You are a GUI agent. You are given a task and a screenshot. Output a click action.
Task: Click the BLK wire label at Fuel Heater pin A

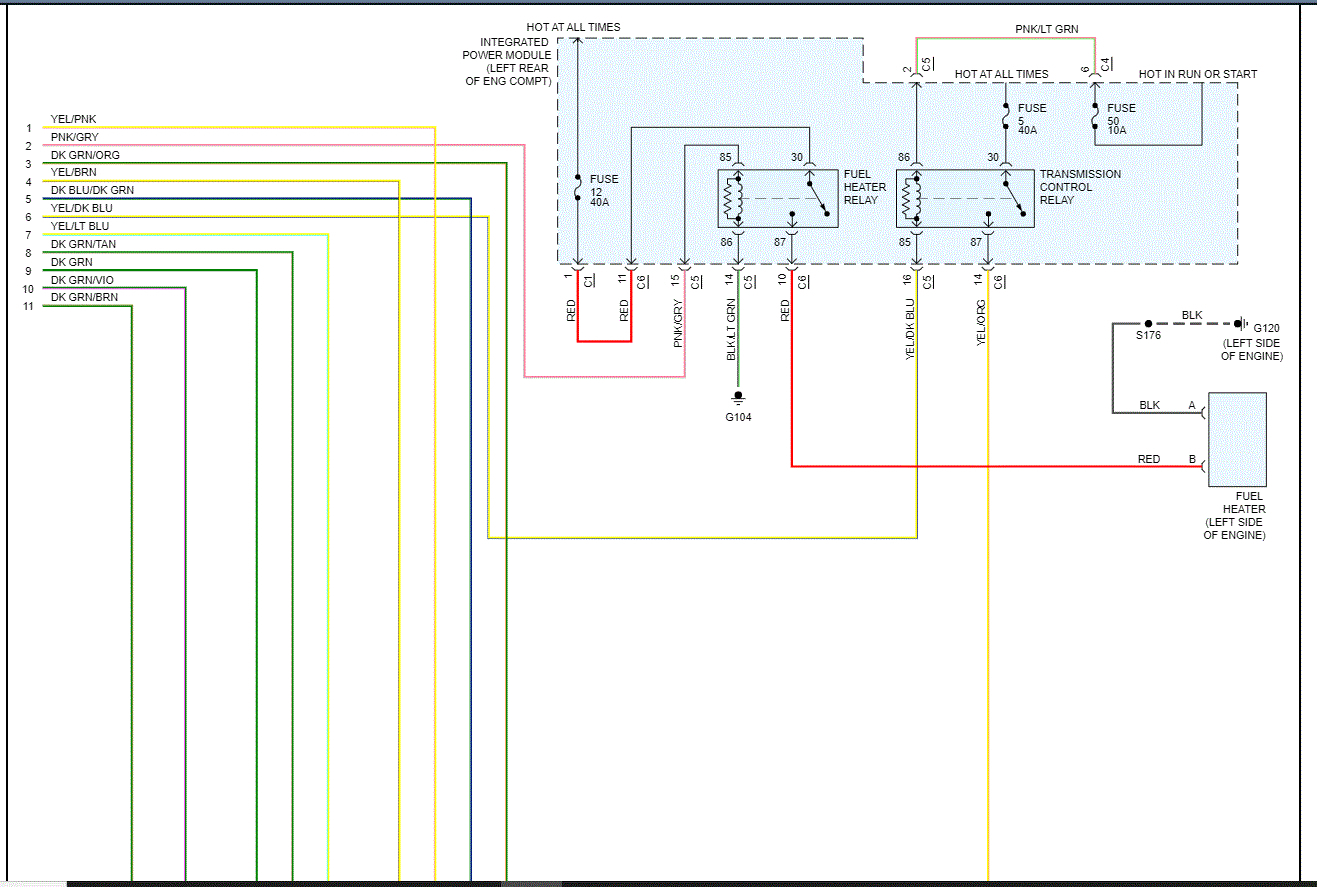coord(1149,405)
